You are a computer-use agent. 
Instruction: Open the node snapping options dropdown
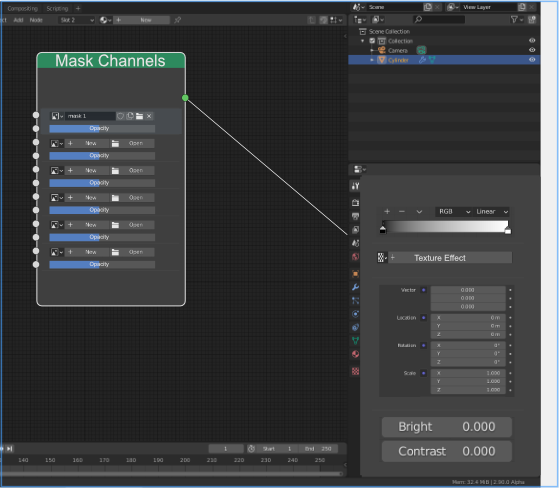point(336,20)
